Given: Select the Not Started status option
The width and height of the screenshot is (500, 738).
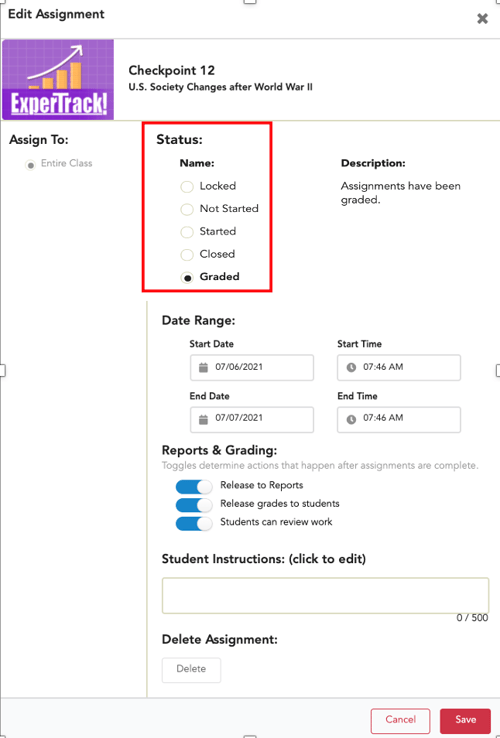Looking at the screenshot, I should coord(187,209).
